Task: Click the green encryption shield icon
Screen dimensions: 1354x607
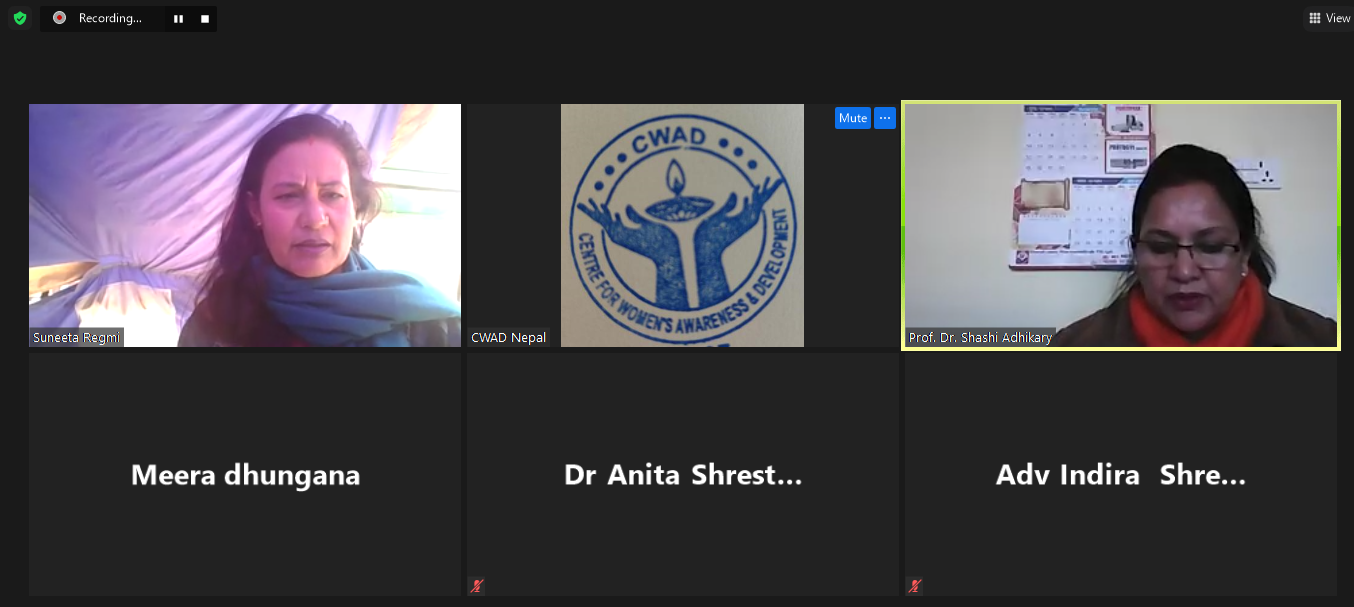Action: (x=19, y=18)
